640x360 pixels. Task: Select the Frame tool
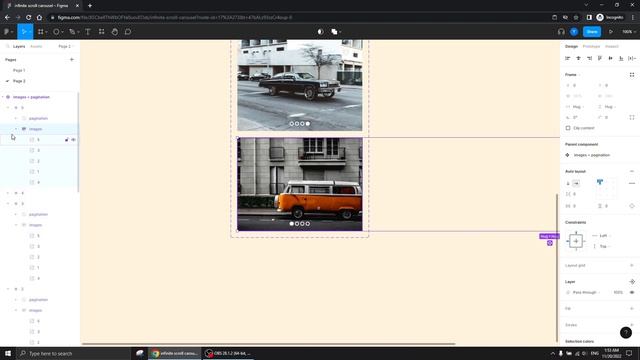(x=41, y=31)
